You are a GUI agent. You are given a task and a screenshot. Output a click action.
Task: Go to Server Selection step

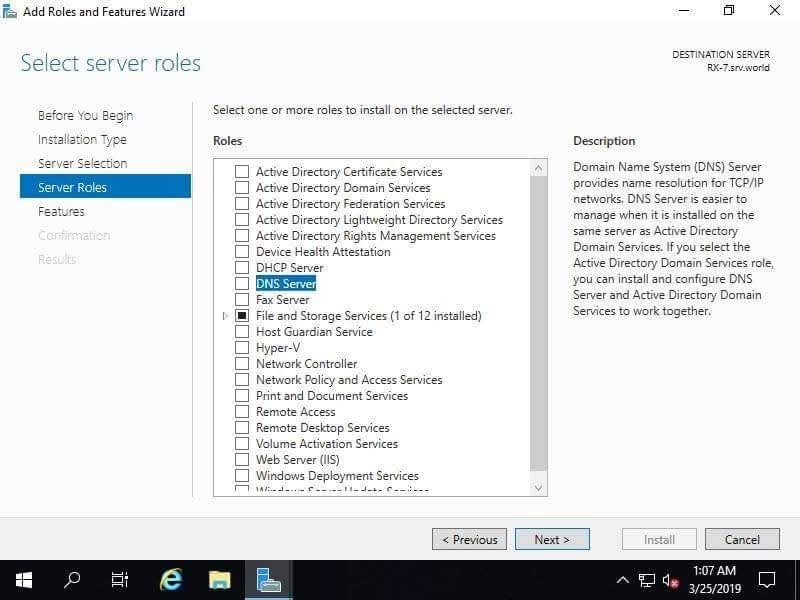[x=83, y=163]
